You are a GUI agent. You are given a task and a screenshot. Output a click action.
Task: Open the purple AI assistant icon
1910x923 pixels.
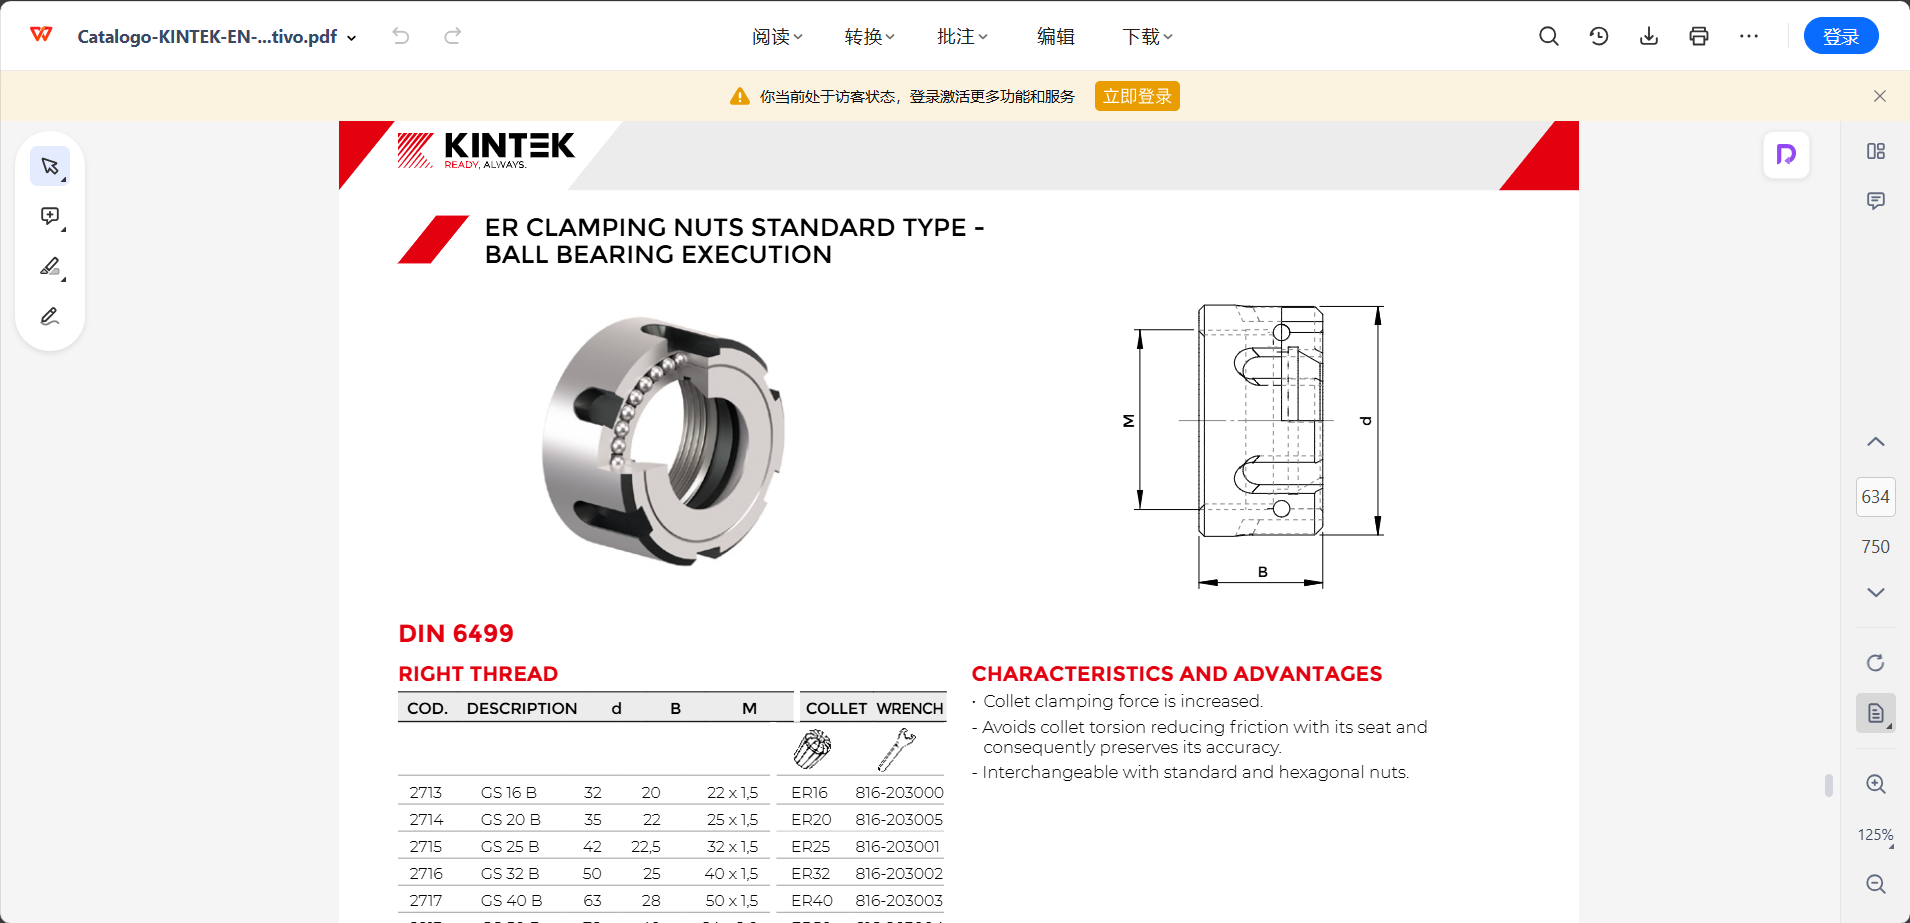(1786, 155)
